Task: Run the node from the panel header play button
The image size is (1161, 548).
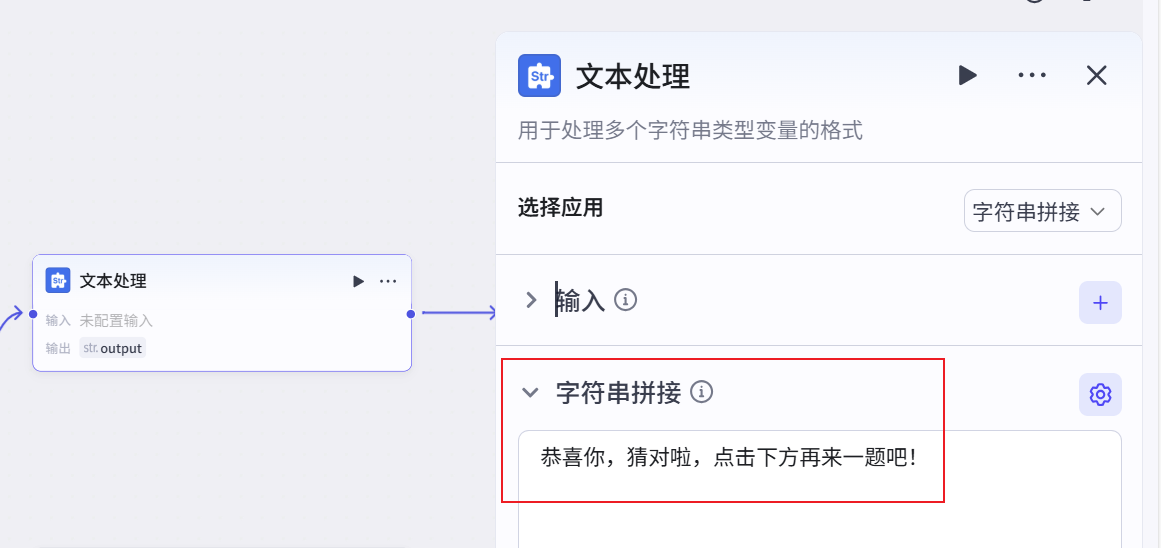Action: coord(967,76)
